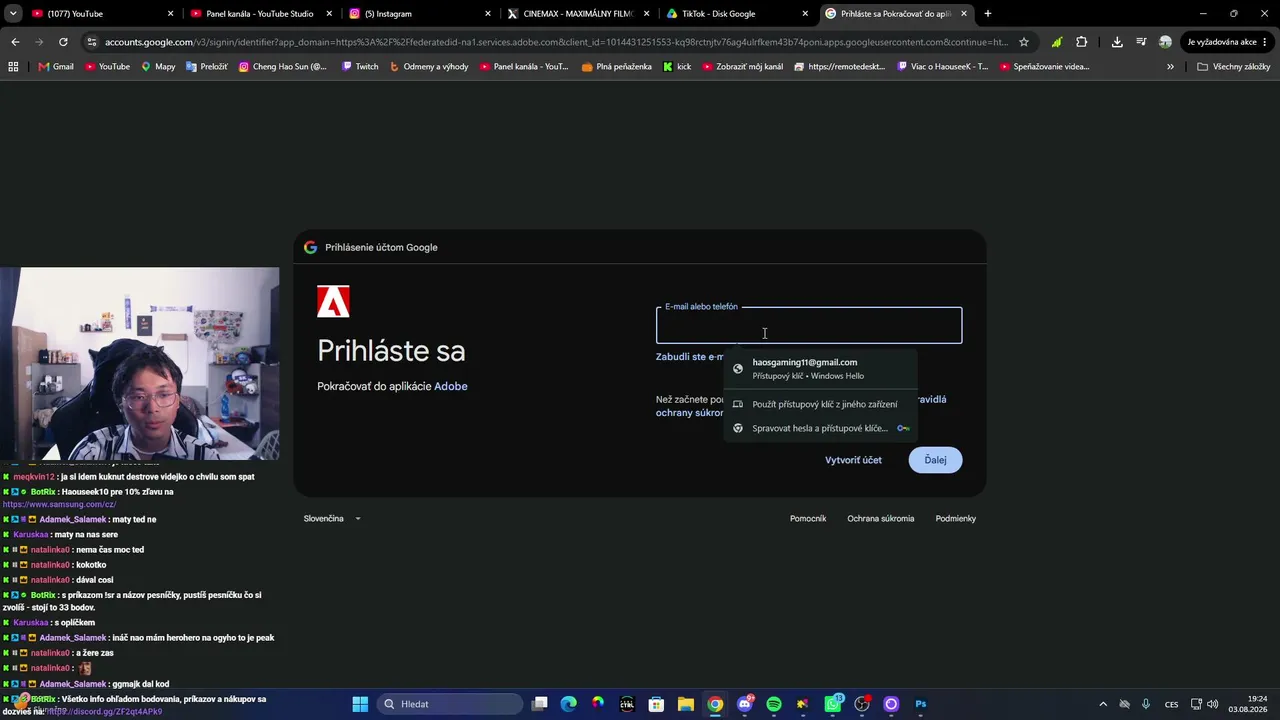The width and height of the screenshot is (1280, 720).
Task: Open the Twitch bookmark
Action: click(359, 67)
